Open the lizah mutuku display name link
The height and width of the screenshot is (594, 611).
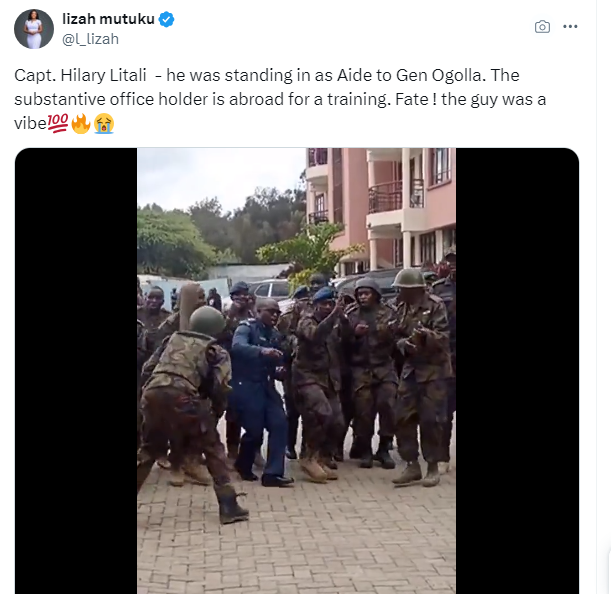tap(108, 19)
